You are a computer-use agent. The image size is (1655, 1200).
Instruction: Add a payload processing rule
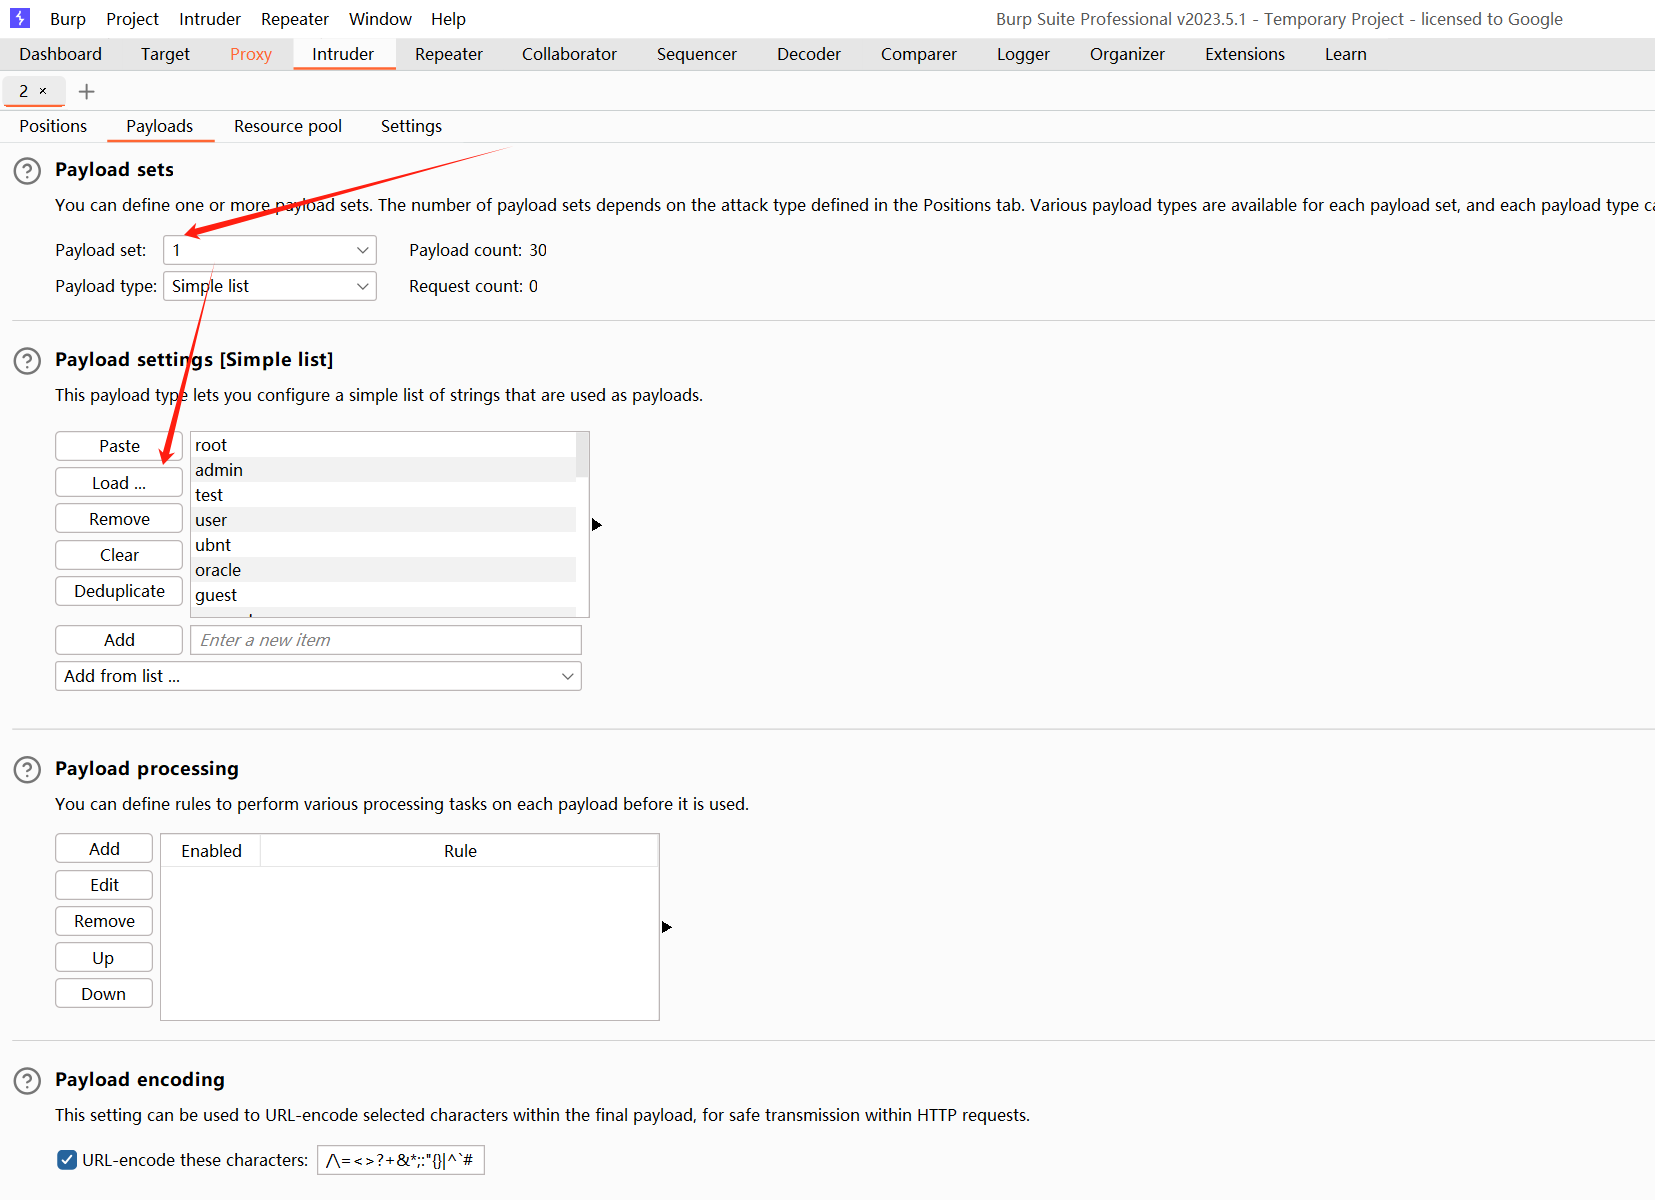(x=104, y=849)
